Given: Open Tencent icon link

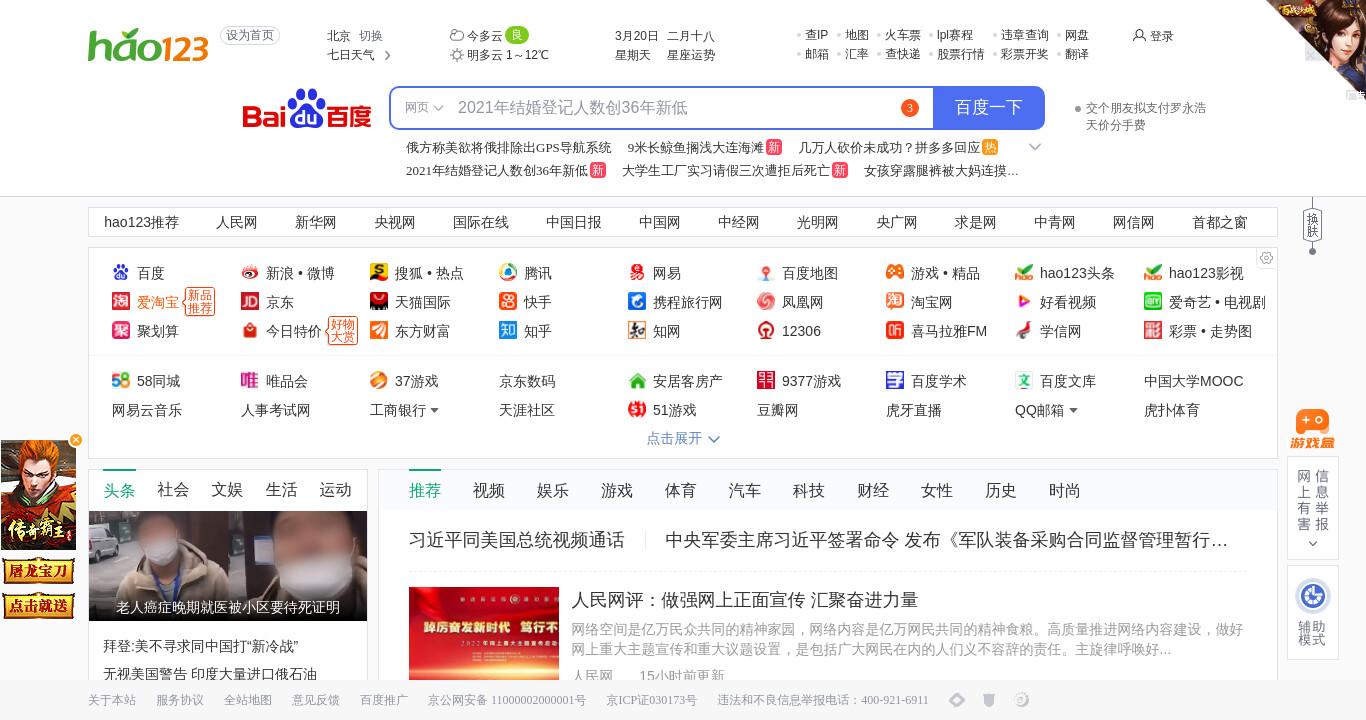Looking at the screenshot, I should [508, 273].
